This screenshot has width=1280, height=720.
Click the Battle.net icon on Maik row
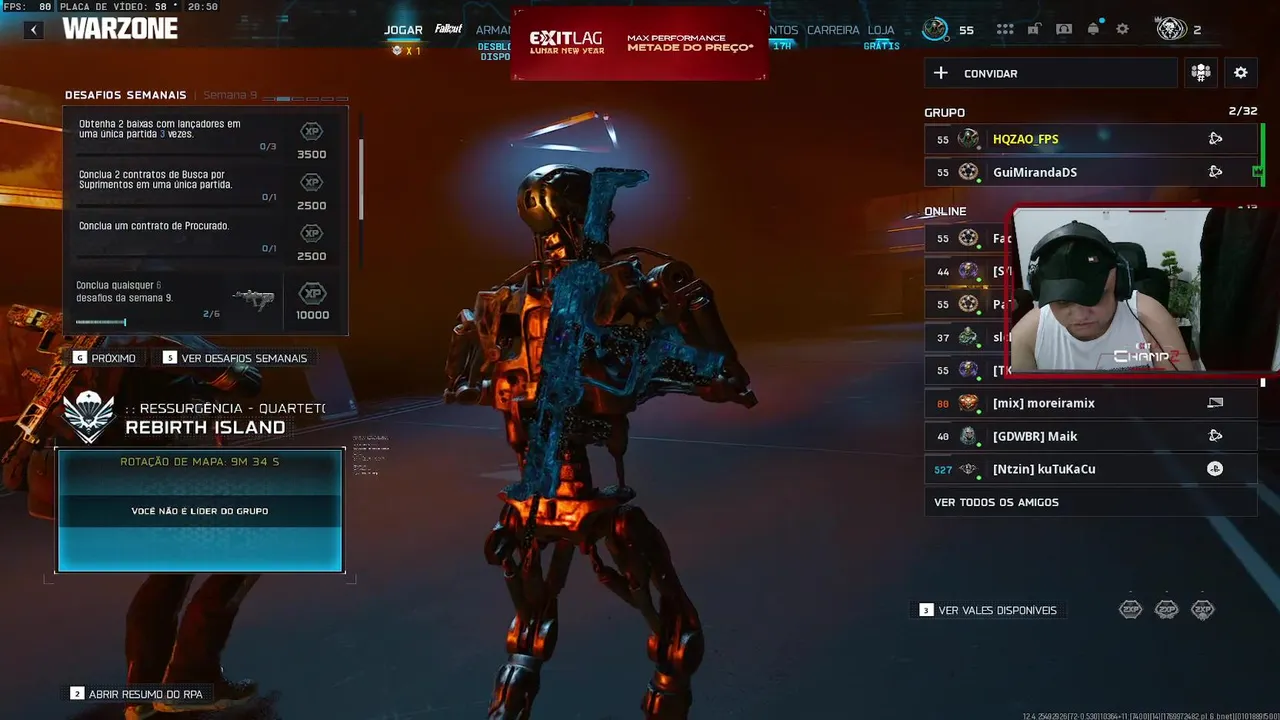1215,436
